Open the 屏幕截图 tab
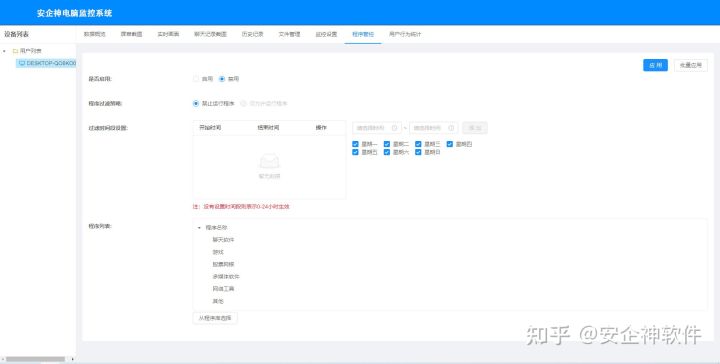The height and width of the screenshot is (364, 720). 131,34
